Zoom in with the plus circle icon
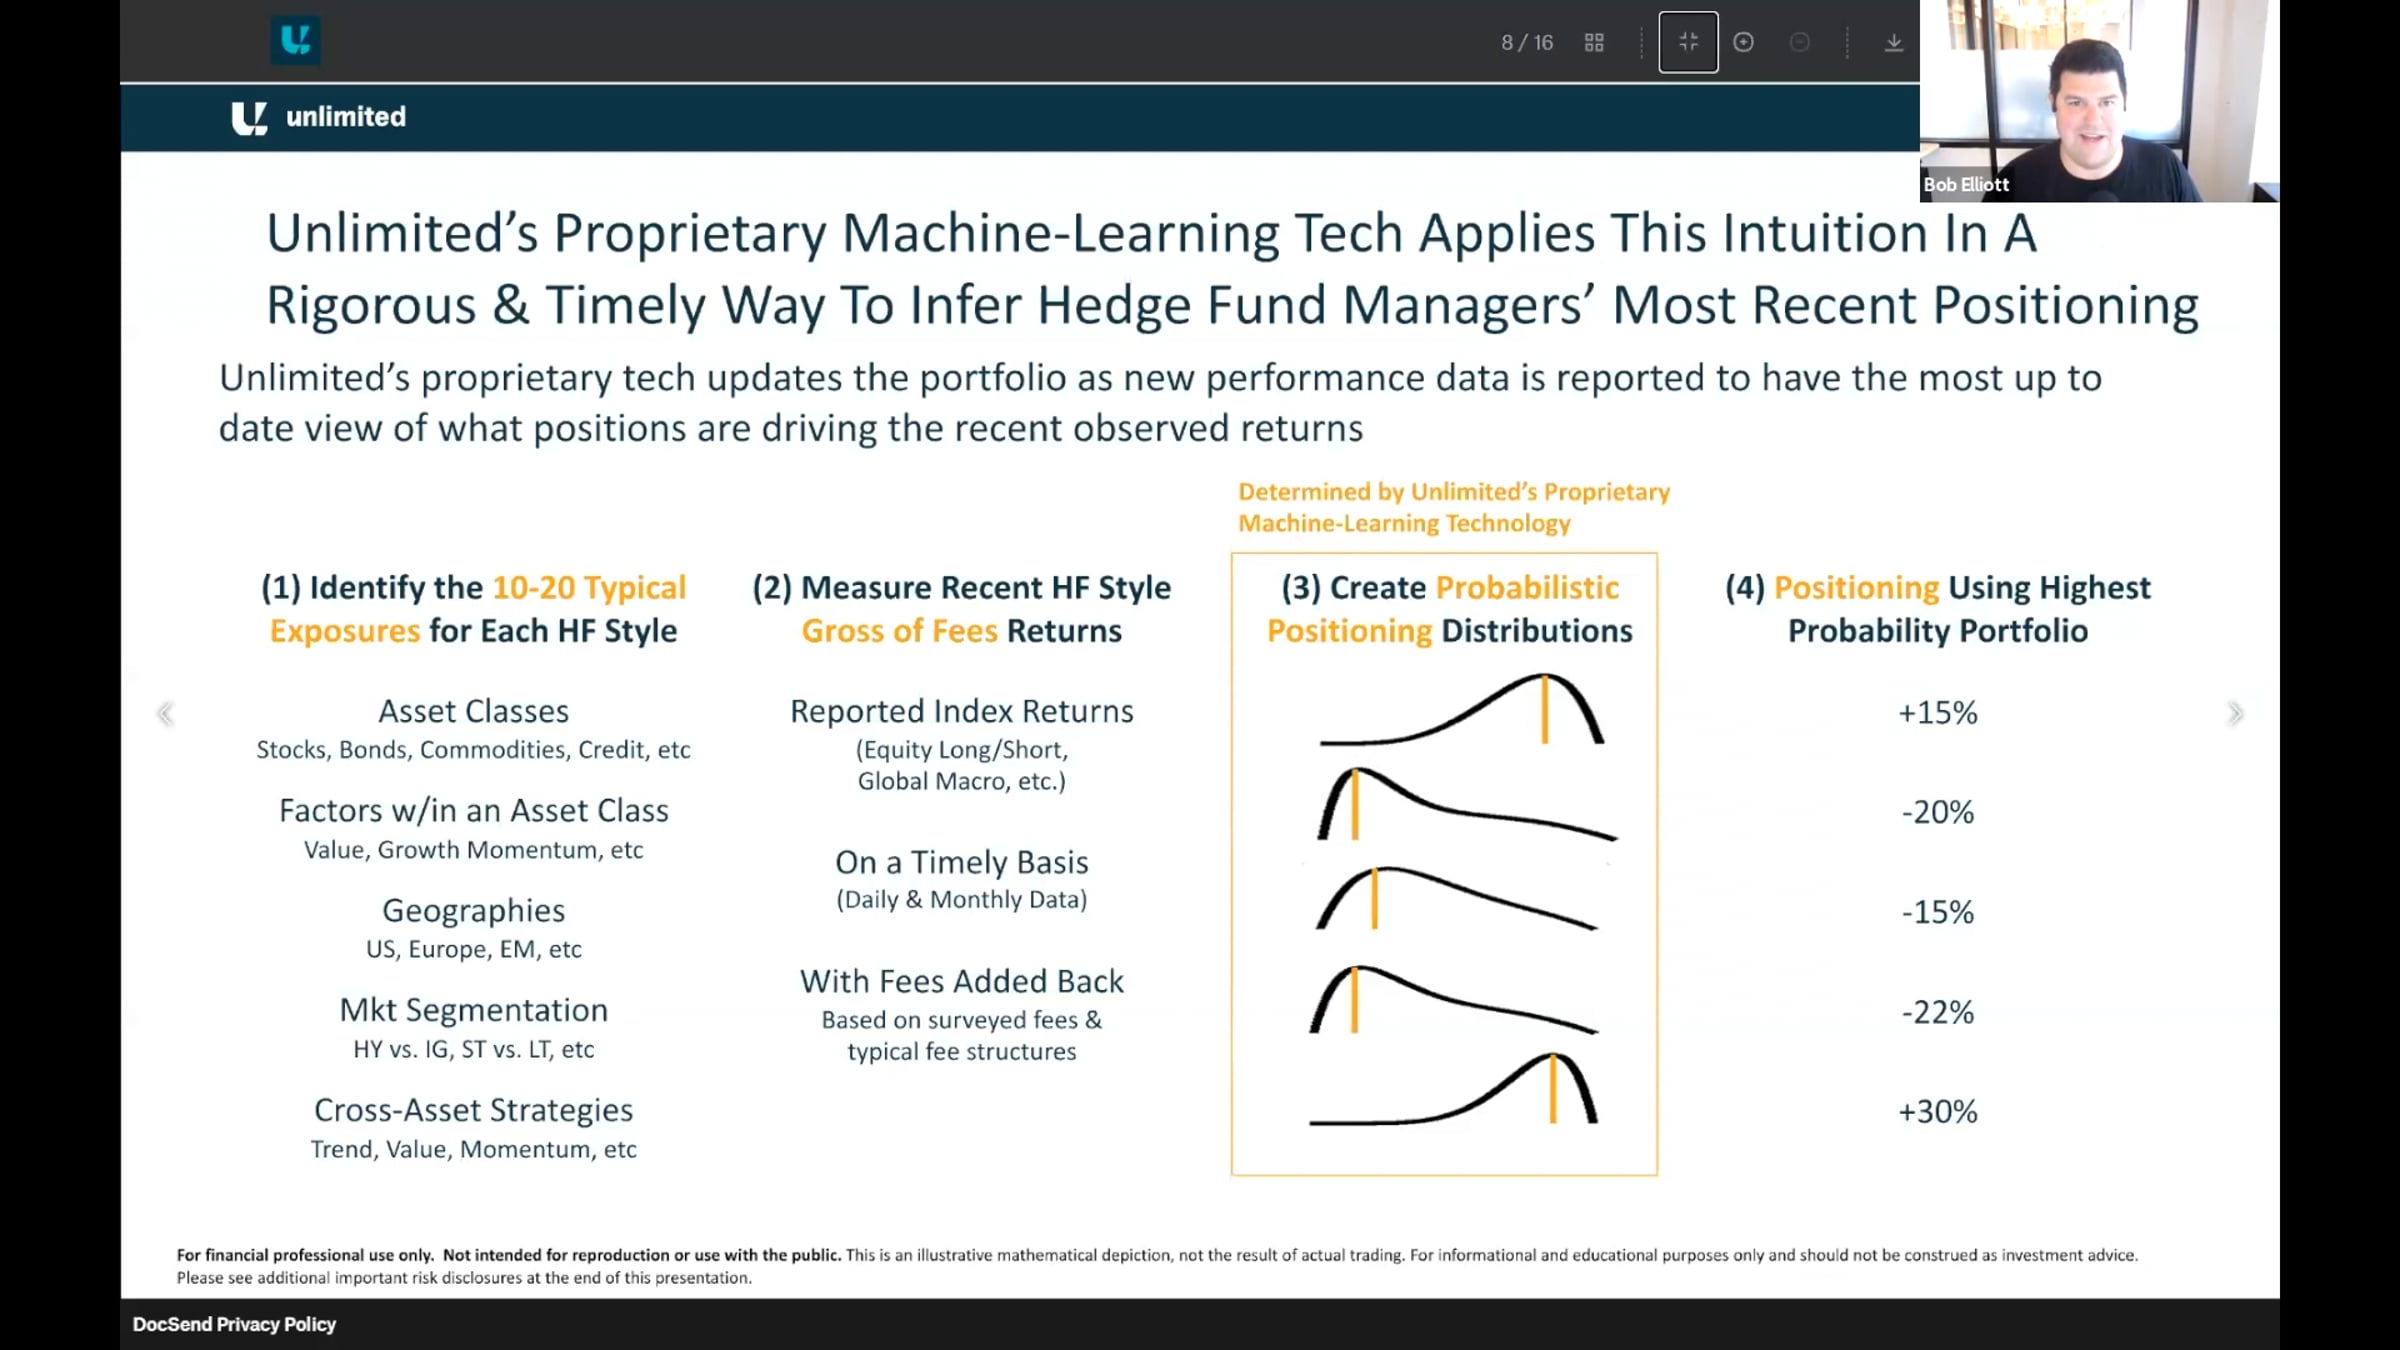Screen dimensions: 2400x1350 tap(1743, 42)
